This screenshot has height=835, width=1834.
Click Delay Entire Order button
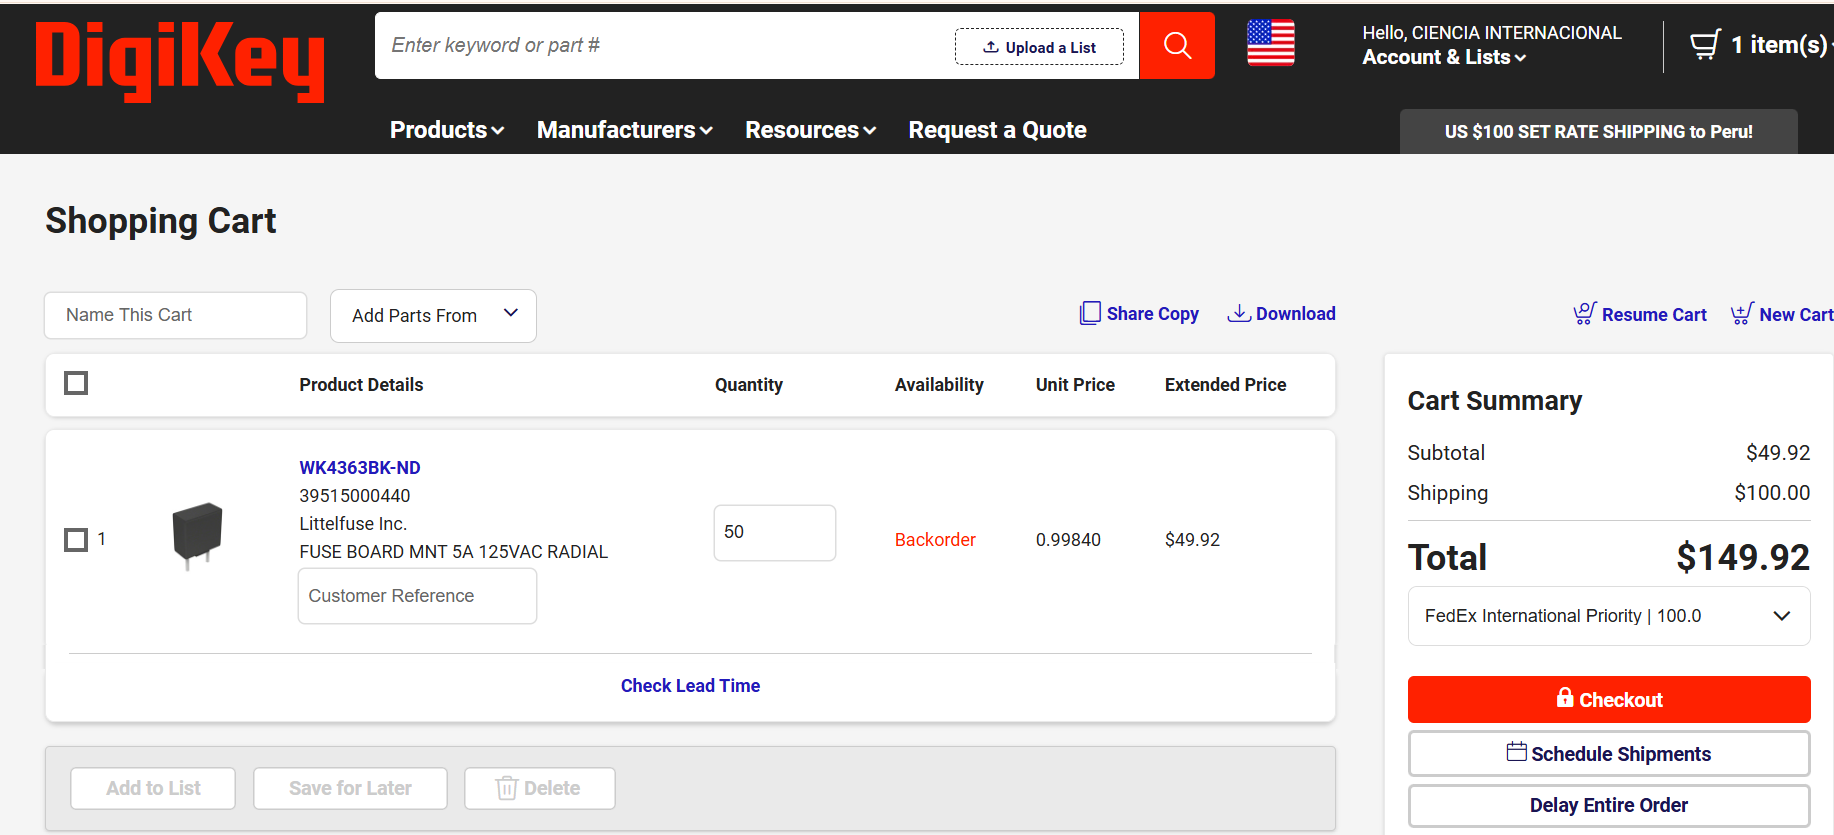(x=1609, y=805)
